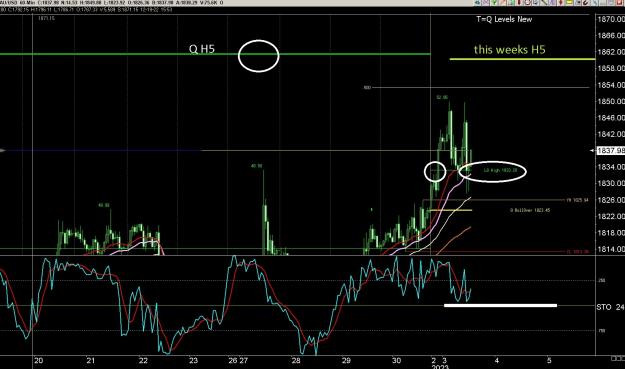Click the 1830.00 price axis label
625x369 pixels.
tap(611, 183)
